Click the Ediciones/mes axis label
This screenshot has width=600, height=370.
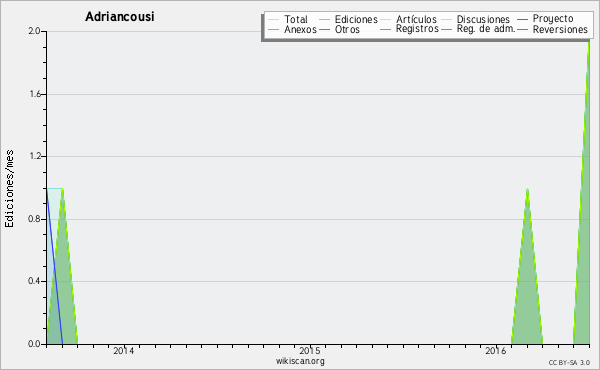(x=9, y=189)
